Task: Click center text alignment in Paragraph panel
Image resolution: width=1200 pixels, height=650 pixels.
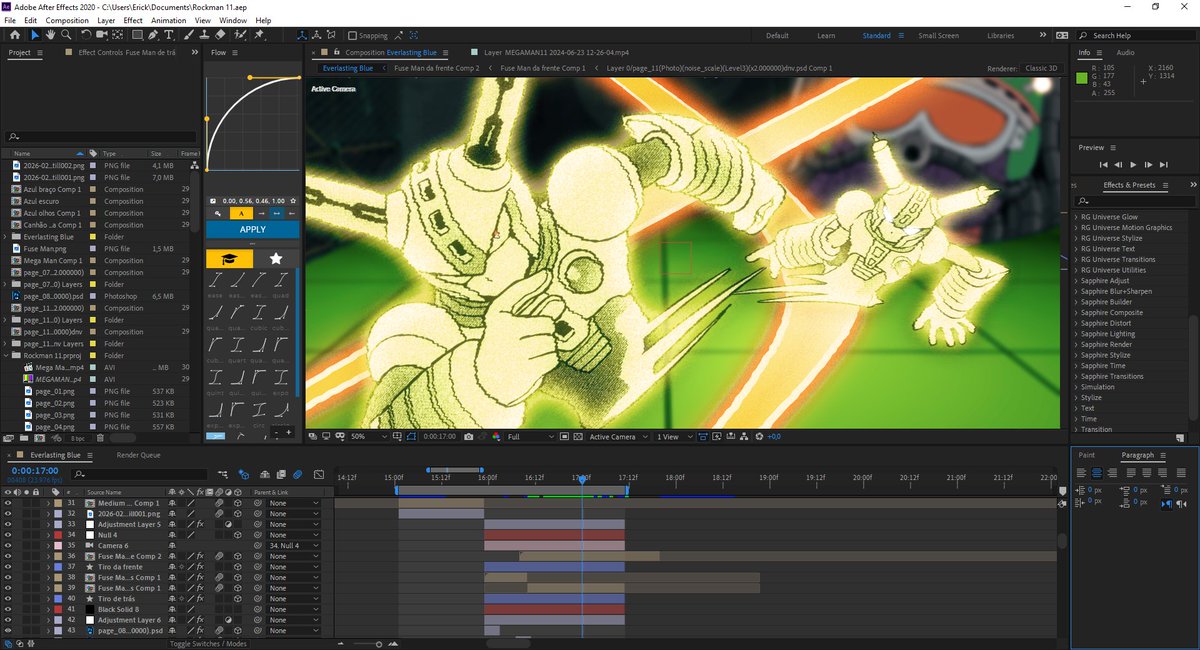Action: [1096, 473]
